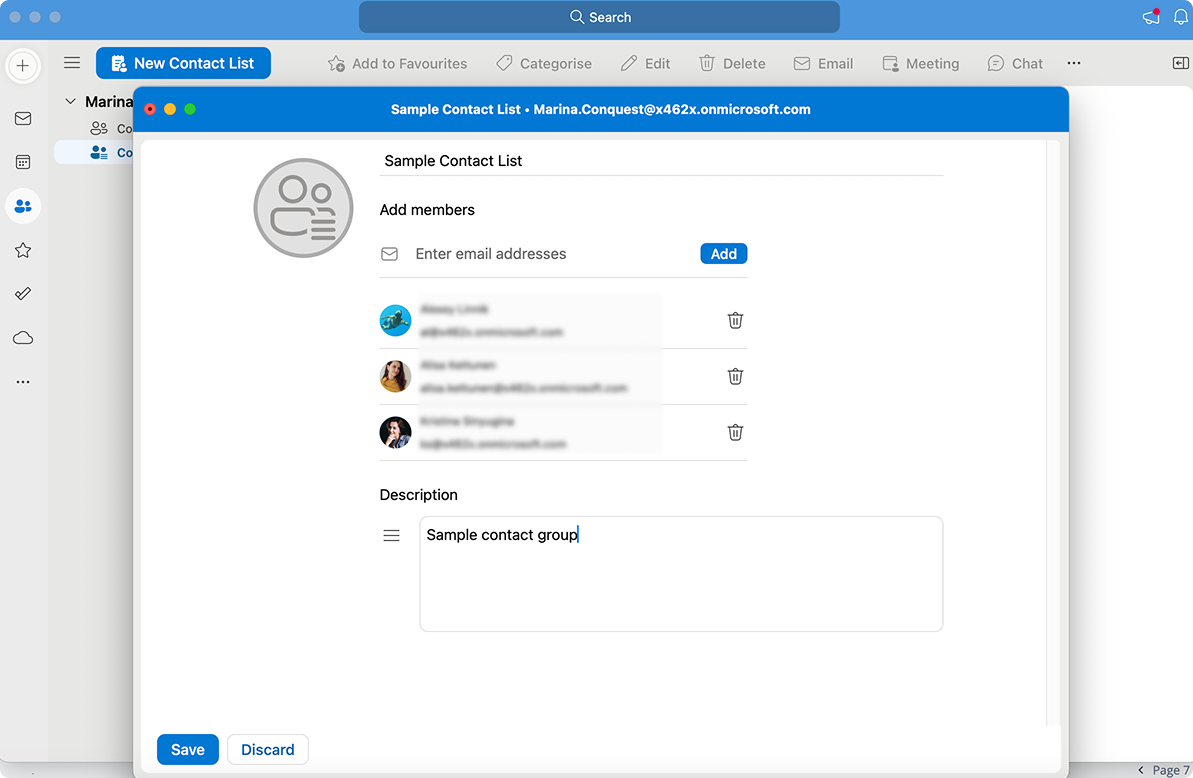Screen dimensions: 1193x778
Task: Remove Kristina Sinyugina with the trash icon
Action: (735, 432)
